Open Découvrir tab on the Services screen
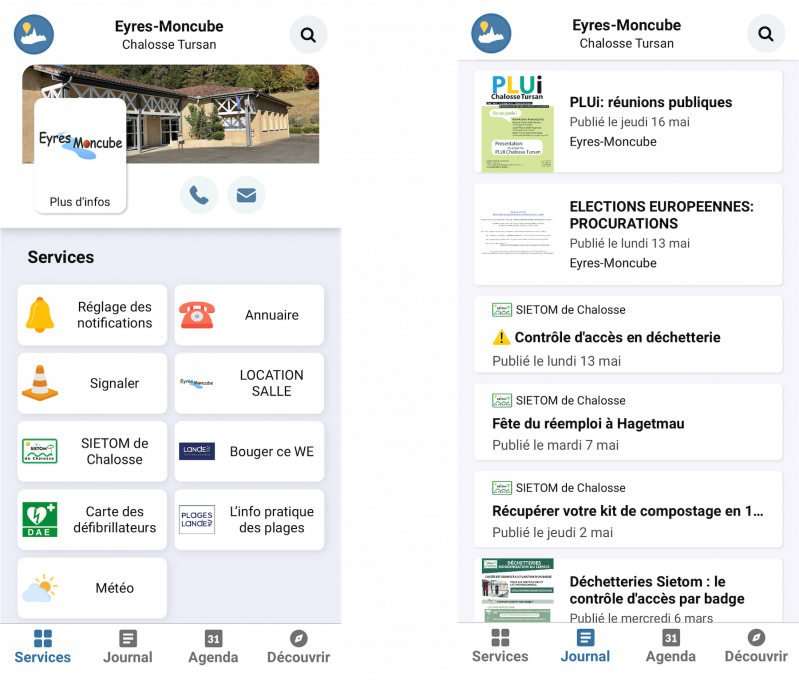Screen dimensions: 799x684 click(299, 647)
